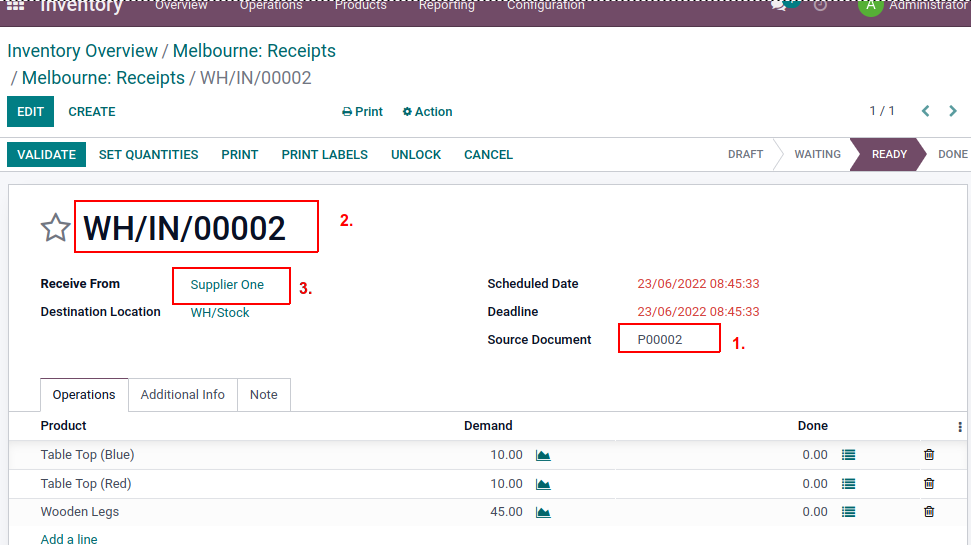This screenshot has width=971, height=545.
Task: Click the Source Document value P00002
Action: click(660, 339)
